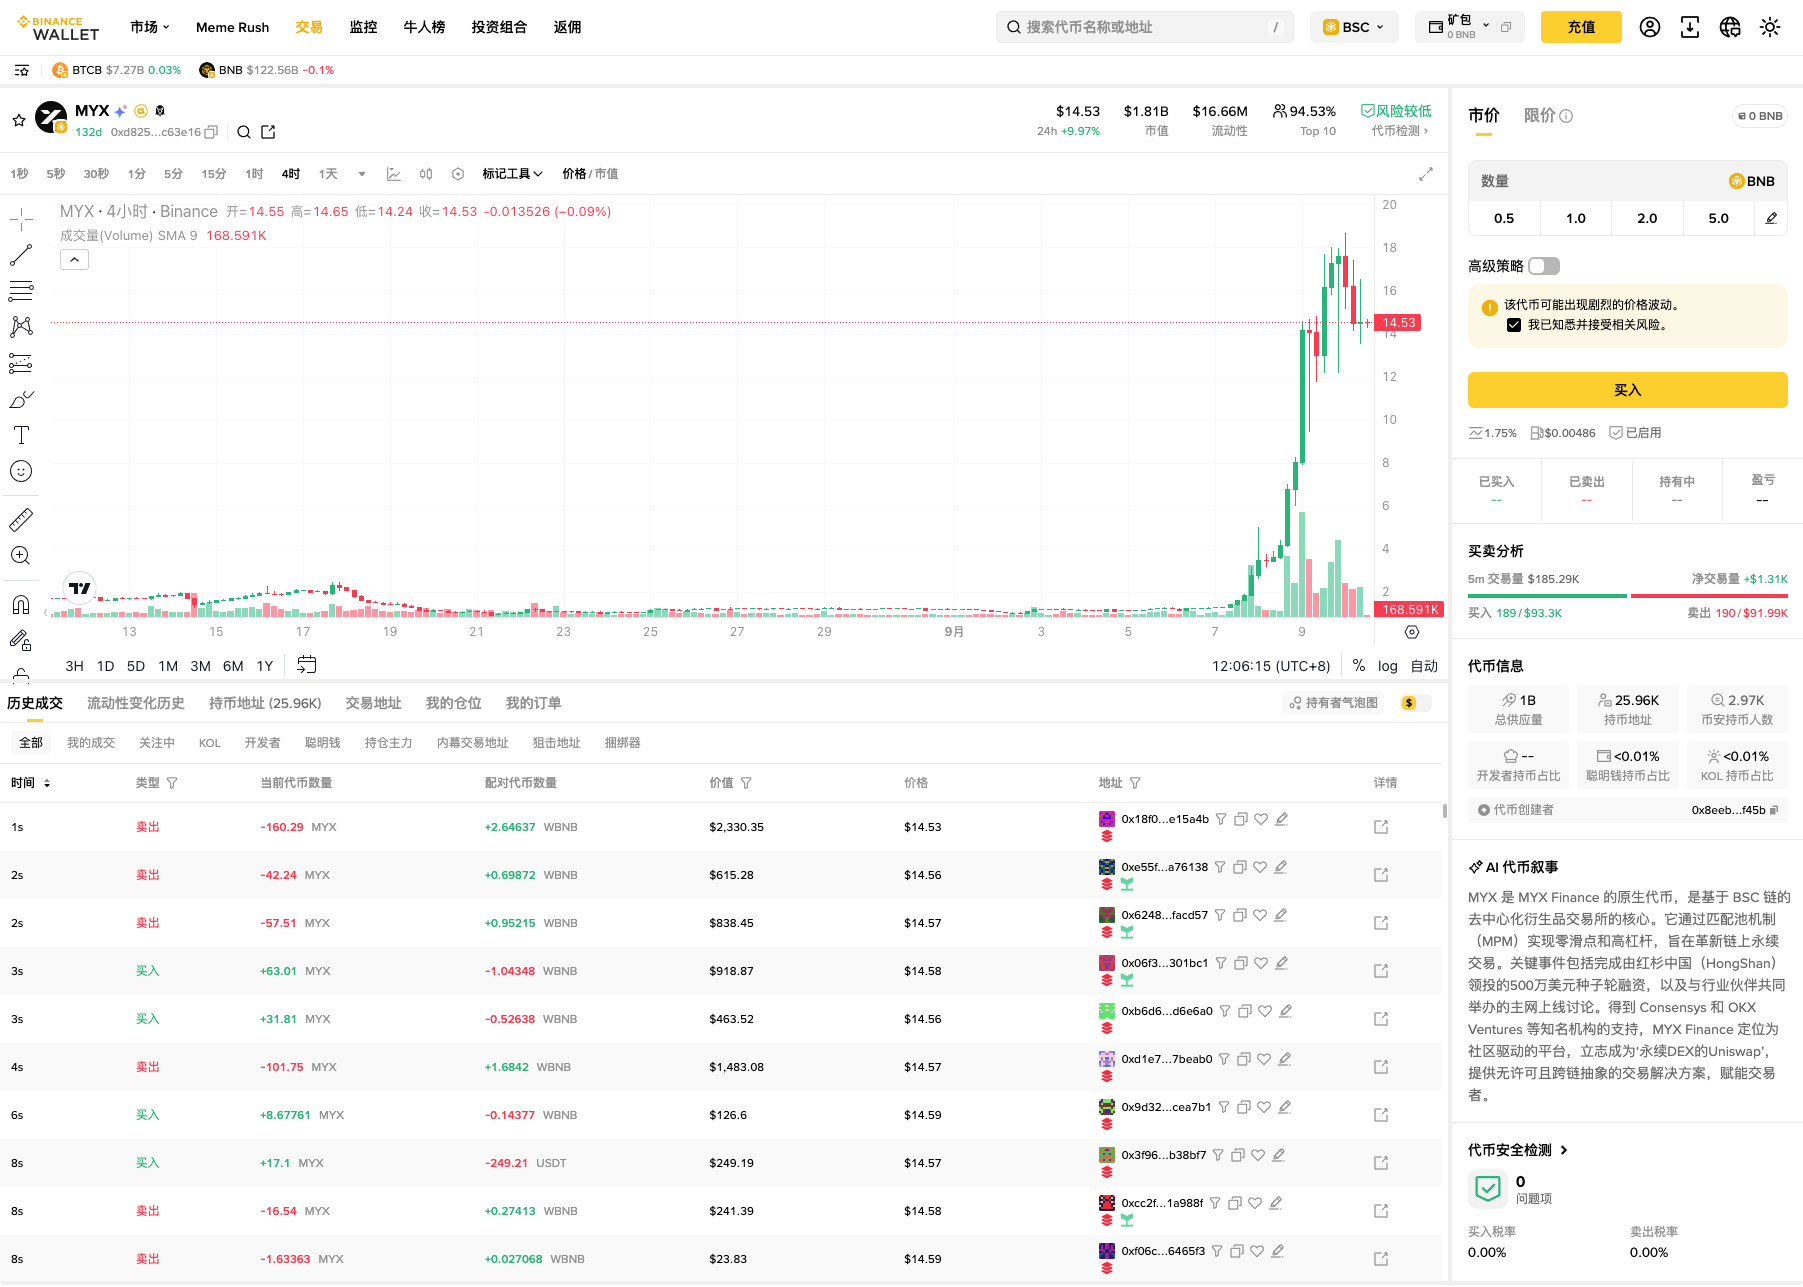Open chart settings gear icon

pyautogui.click(x=1412, y=632)
